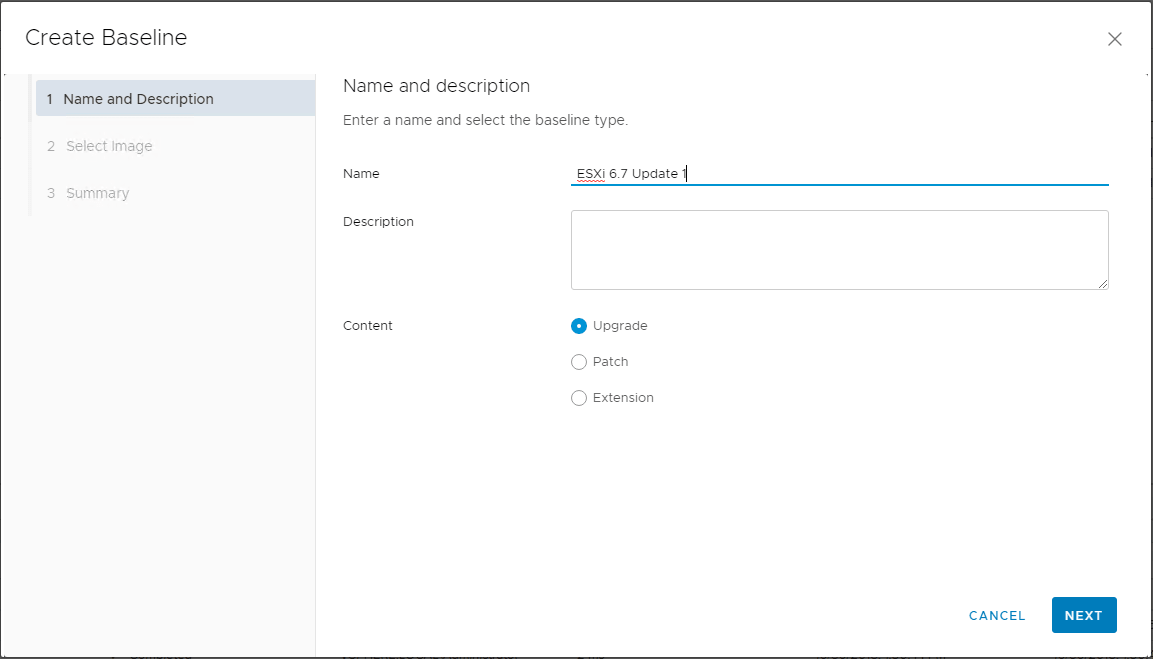This screenshot has width=1153, height=659.
Task: Click the Description label
Action: [x=378, y=221]
